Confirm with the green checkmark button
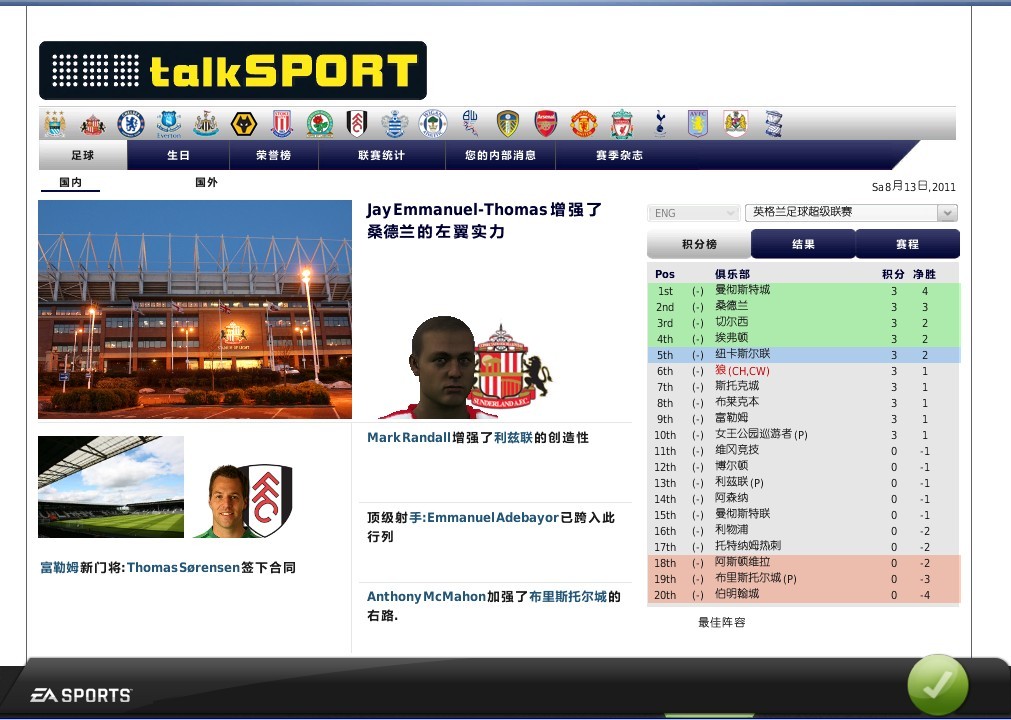Viewport: 1011px width, 720px height. pos(937,685)
